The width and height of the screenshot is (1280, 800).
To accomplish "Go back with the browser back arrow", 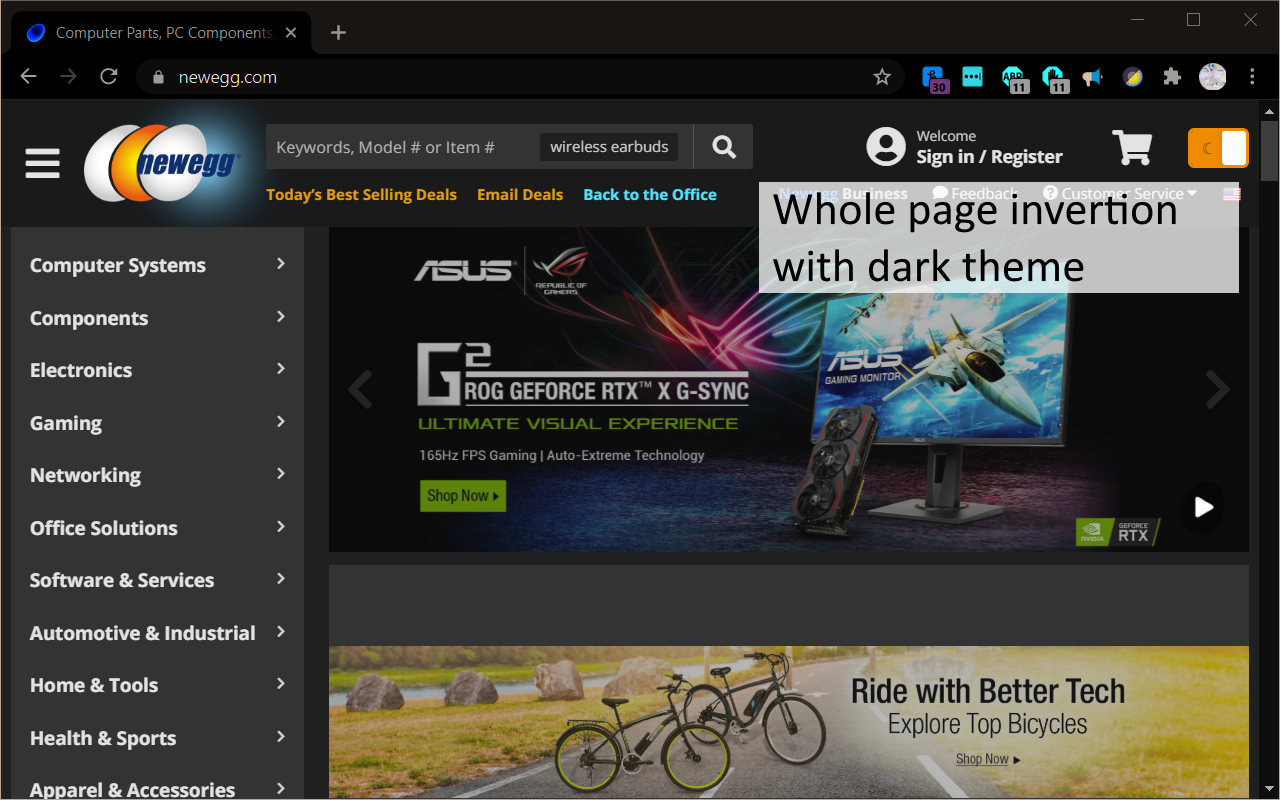I will pos(28,77).
